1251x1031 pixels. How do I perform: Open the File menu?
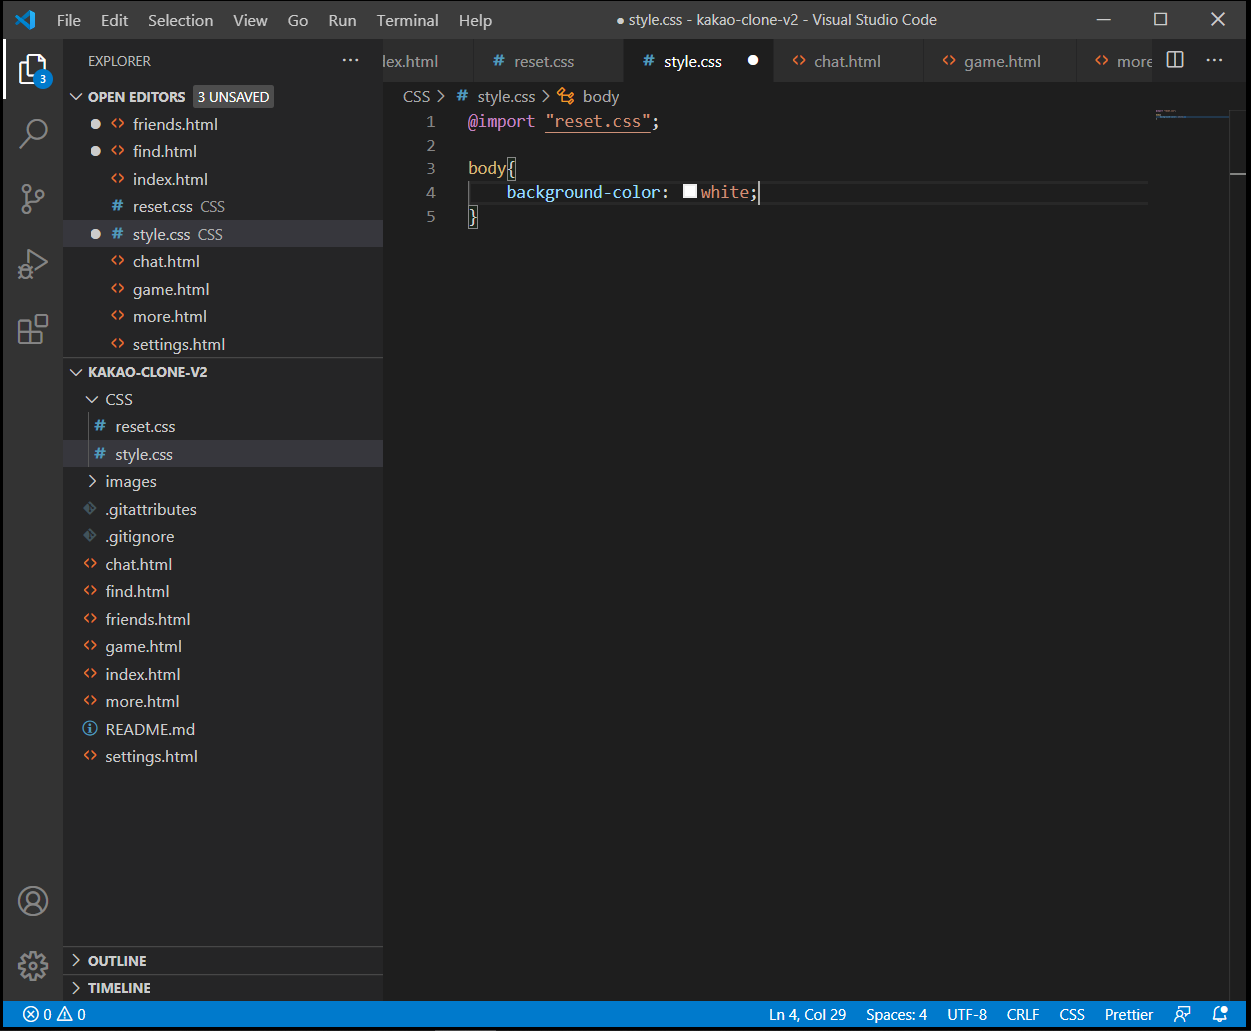69,20
